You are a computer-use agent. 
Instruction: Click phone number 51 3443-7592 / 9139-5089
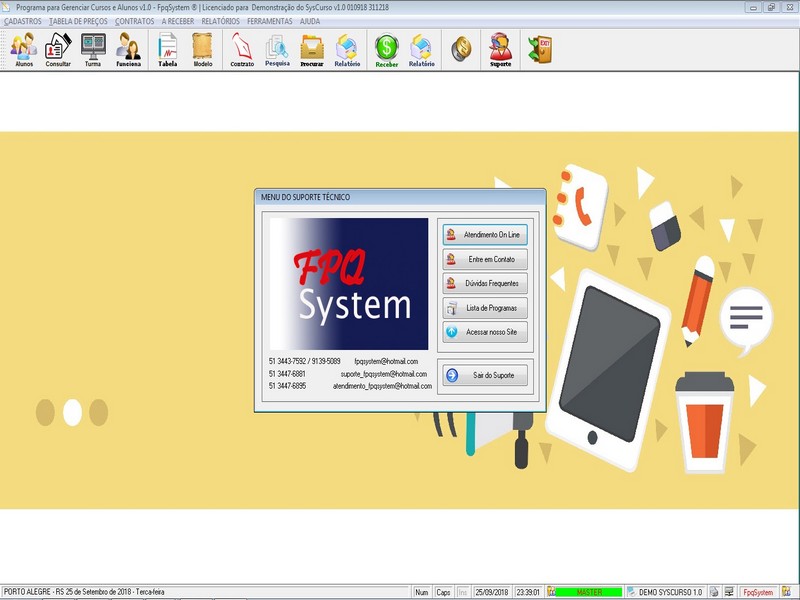click(x=304, y=361)
